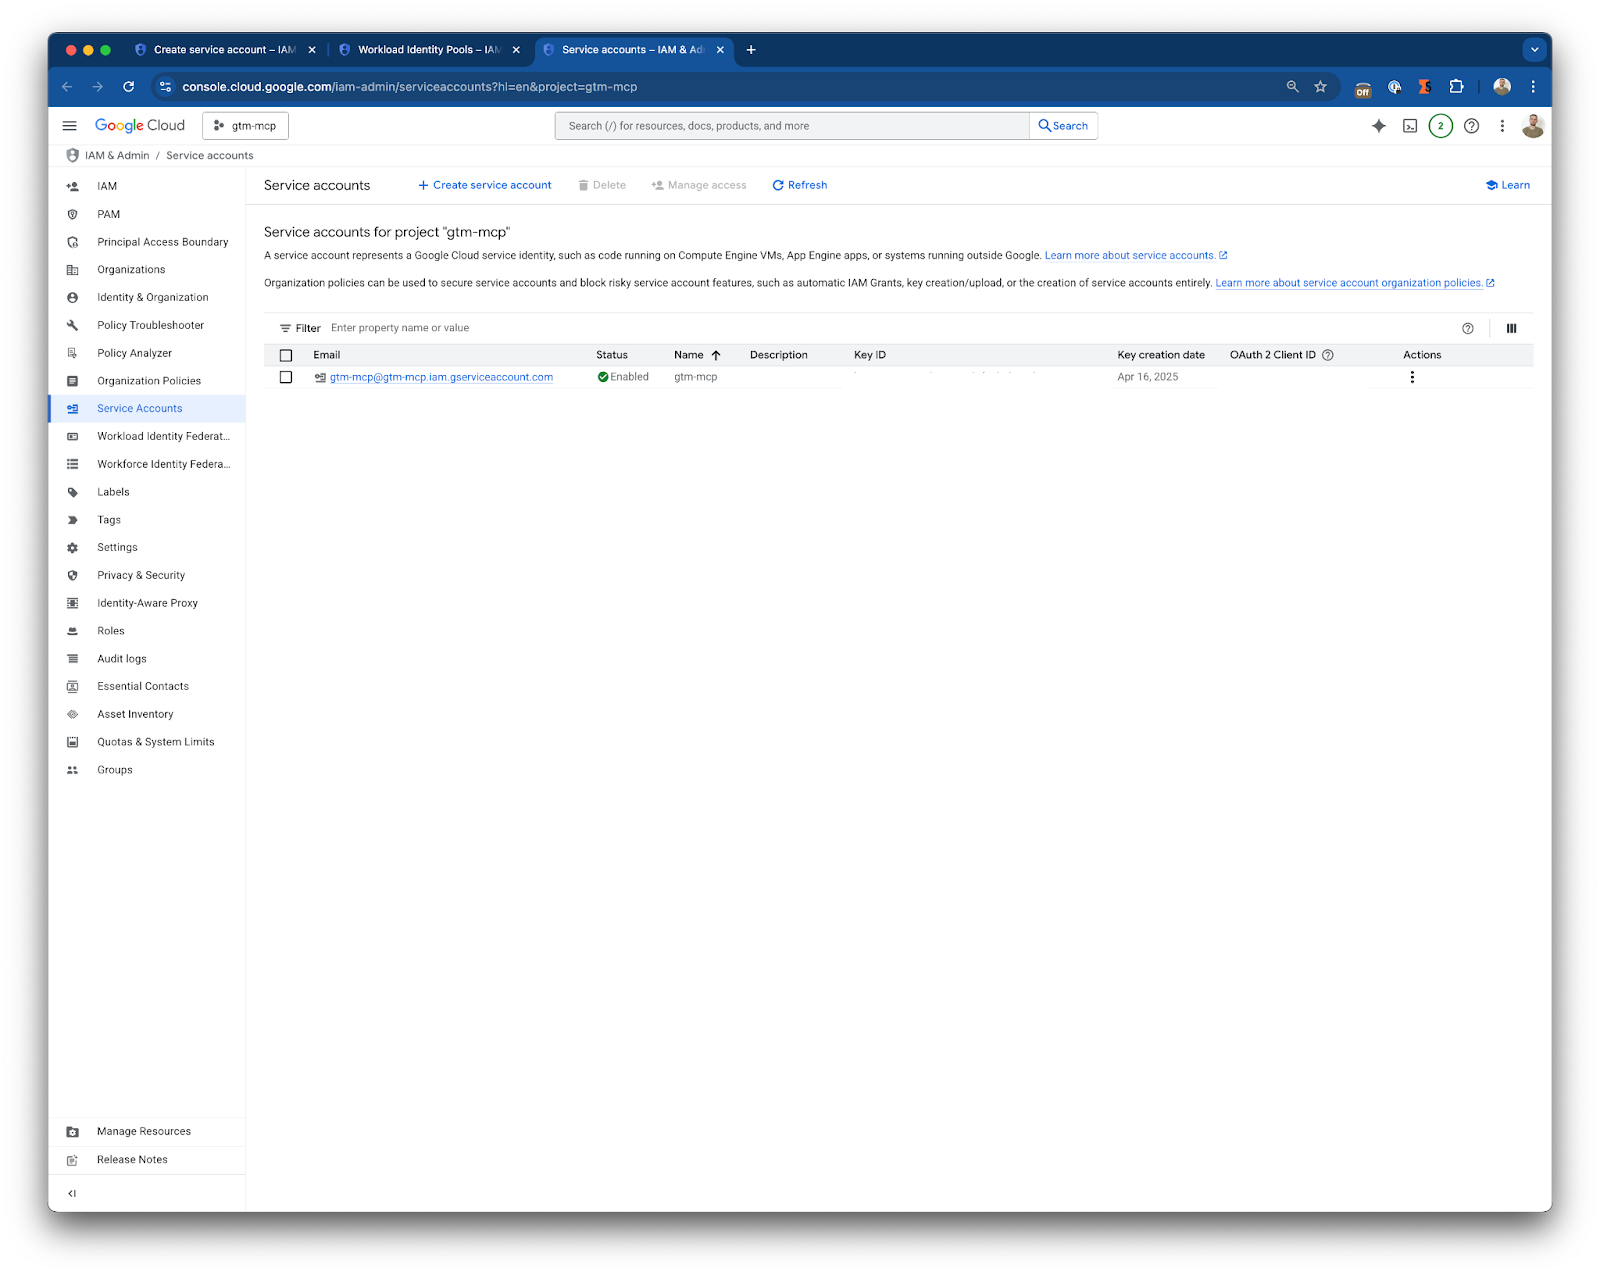Viewport: 1600px width, 1275px height.
Task: Open Gemini sparkle assistant icon
Action: (x=1379, y=126)
